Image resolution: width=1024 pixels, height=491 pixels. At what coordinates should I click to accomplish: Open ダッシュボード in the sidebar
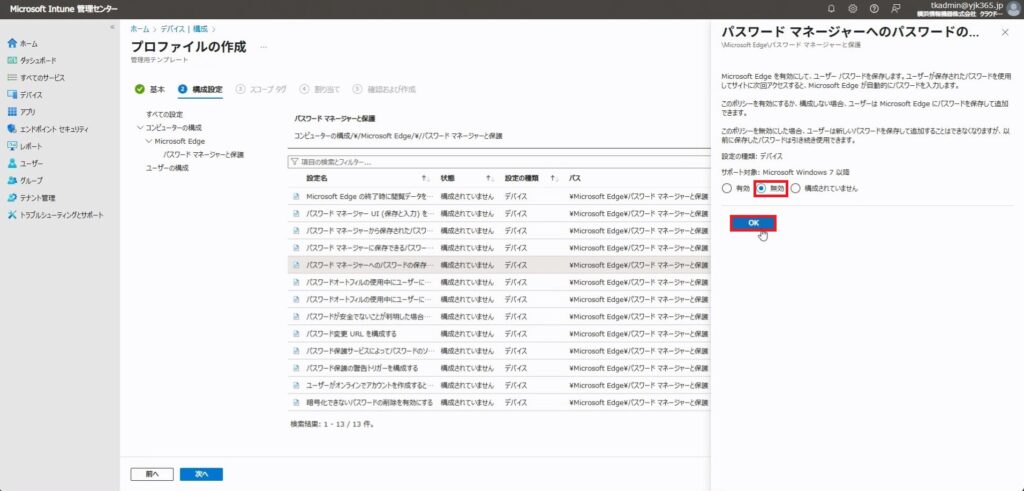pyautogui.click(x=31, y=61)
